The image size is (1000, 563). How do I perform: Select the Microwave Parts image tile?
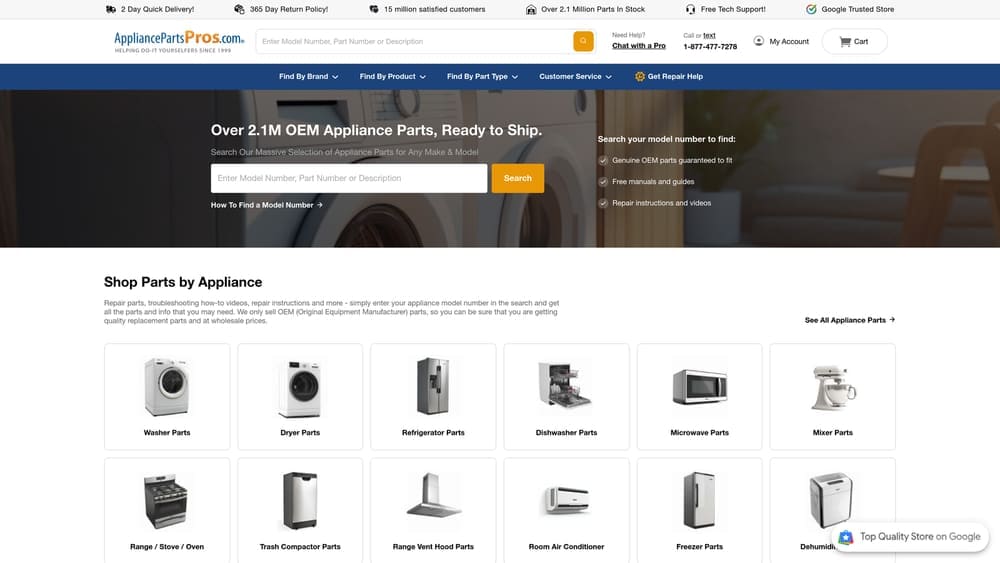[699, 387]
